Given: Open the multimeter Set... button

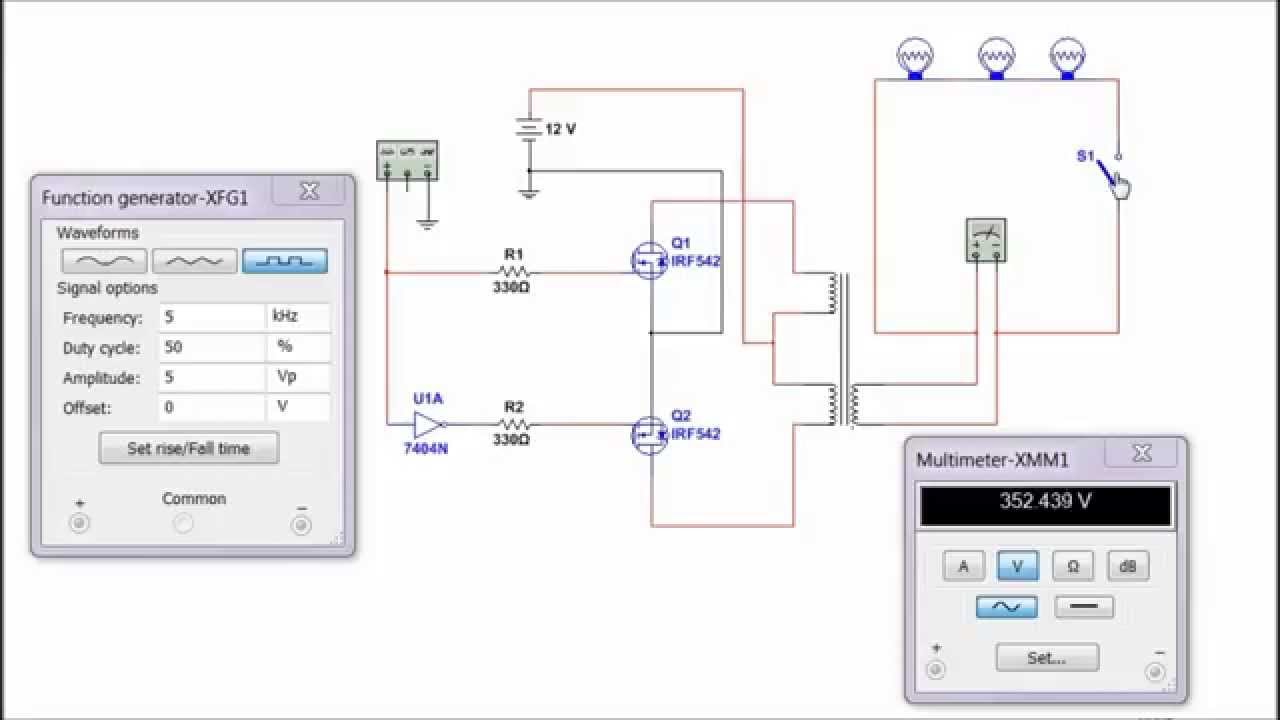Looking at the screenshot, I should pos(1047,658).
